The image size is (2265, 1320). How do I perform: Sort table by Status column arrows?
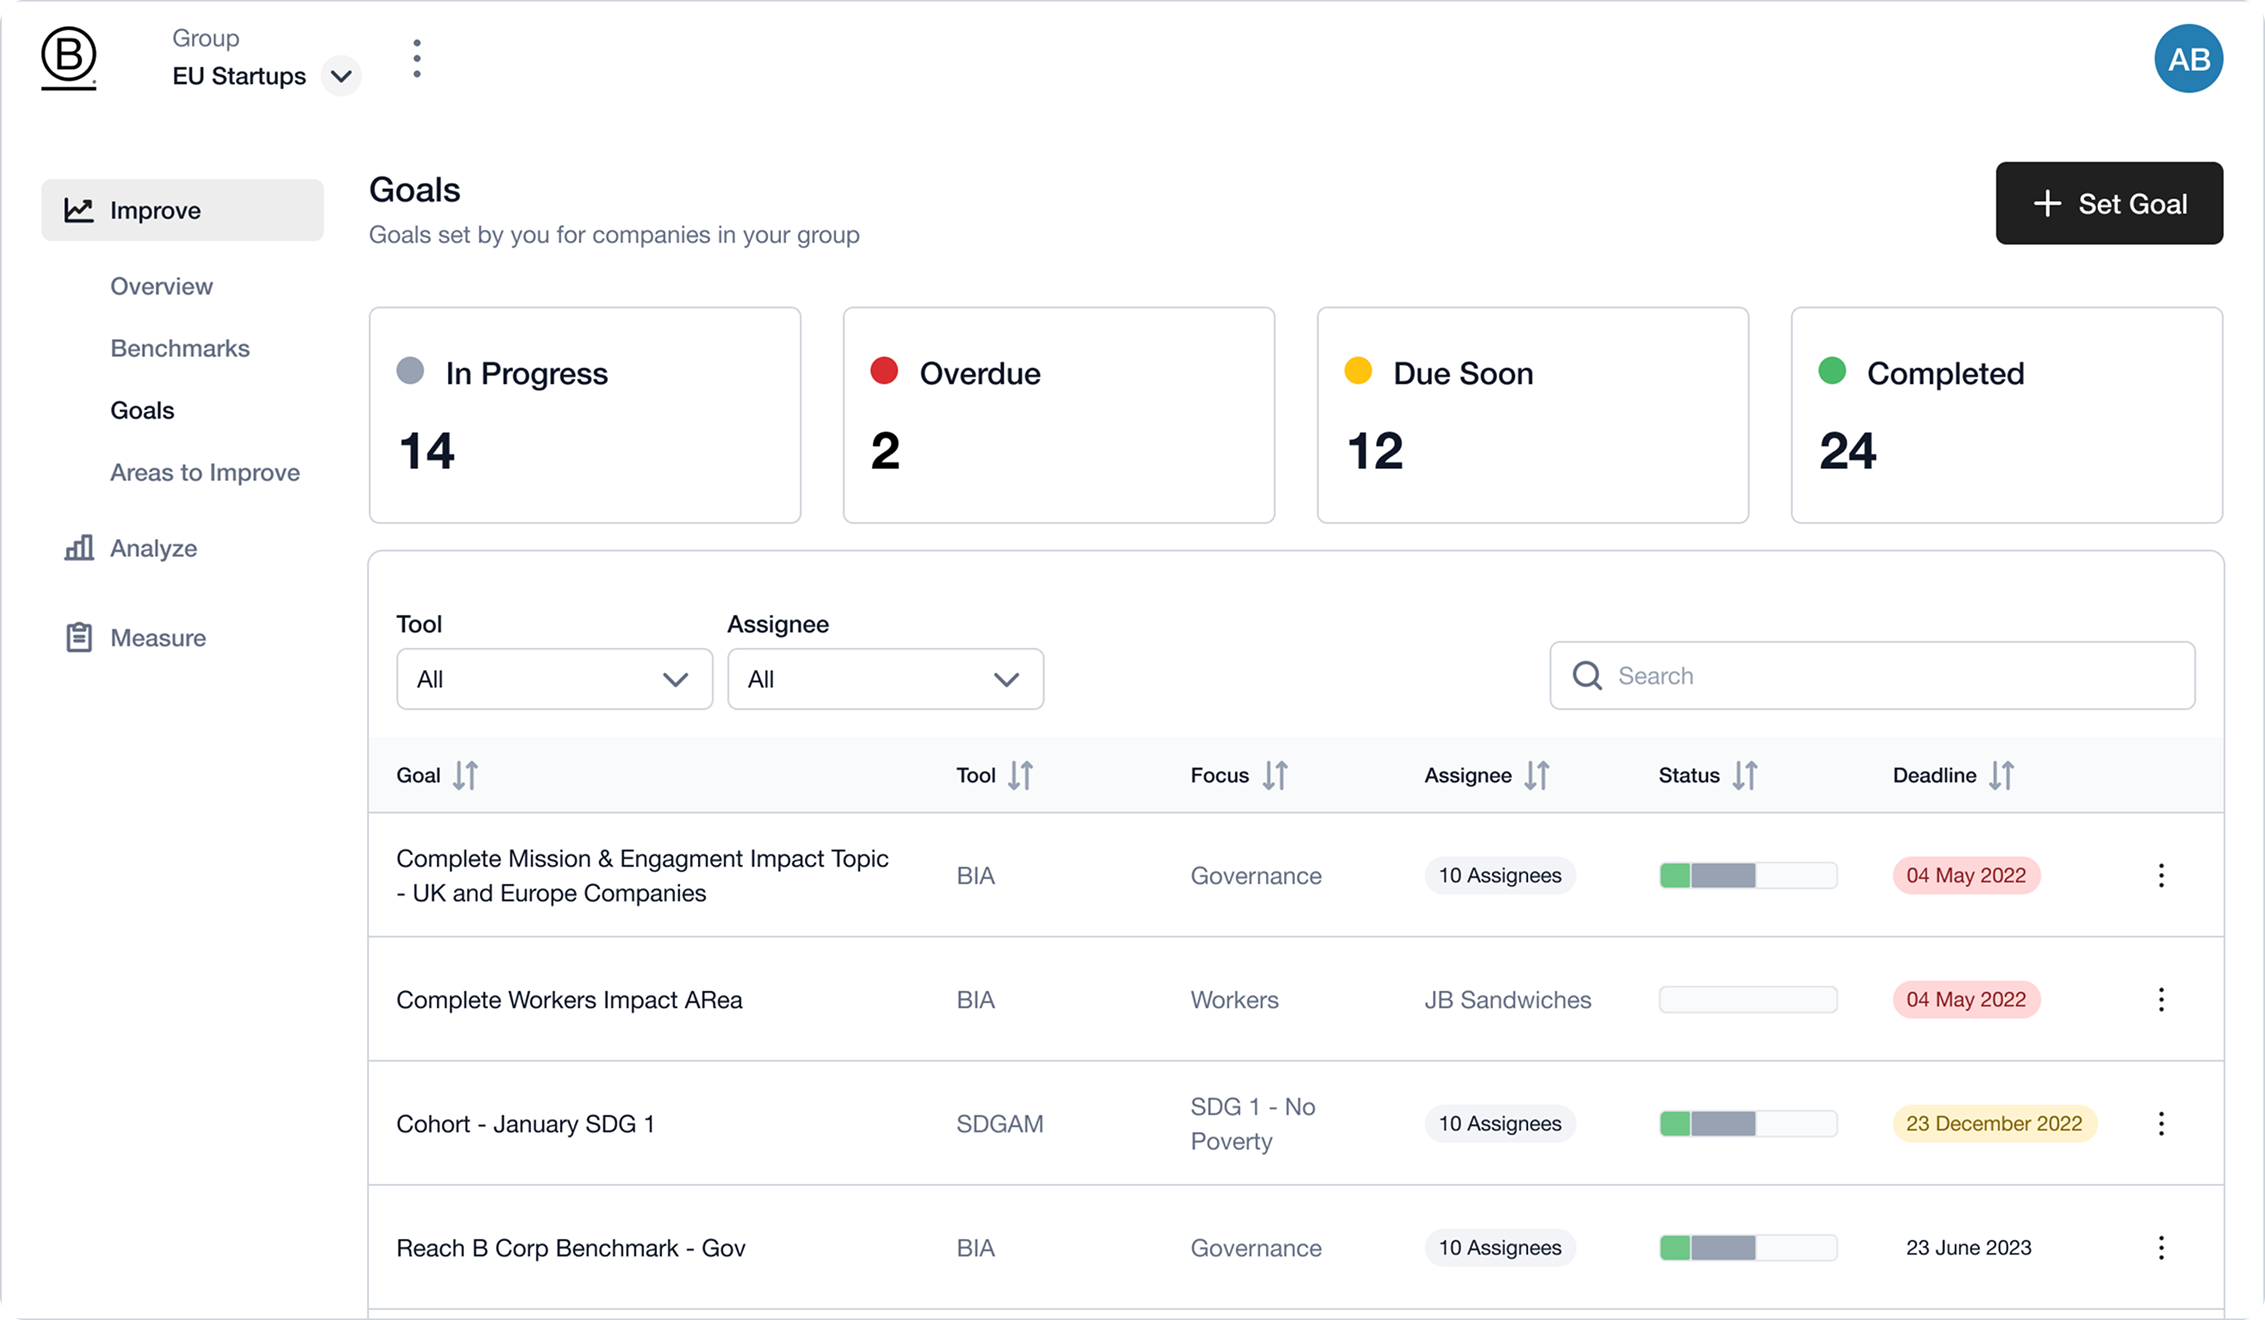click(1745, 775)
